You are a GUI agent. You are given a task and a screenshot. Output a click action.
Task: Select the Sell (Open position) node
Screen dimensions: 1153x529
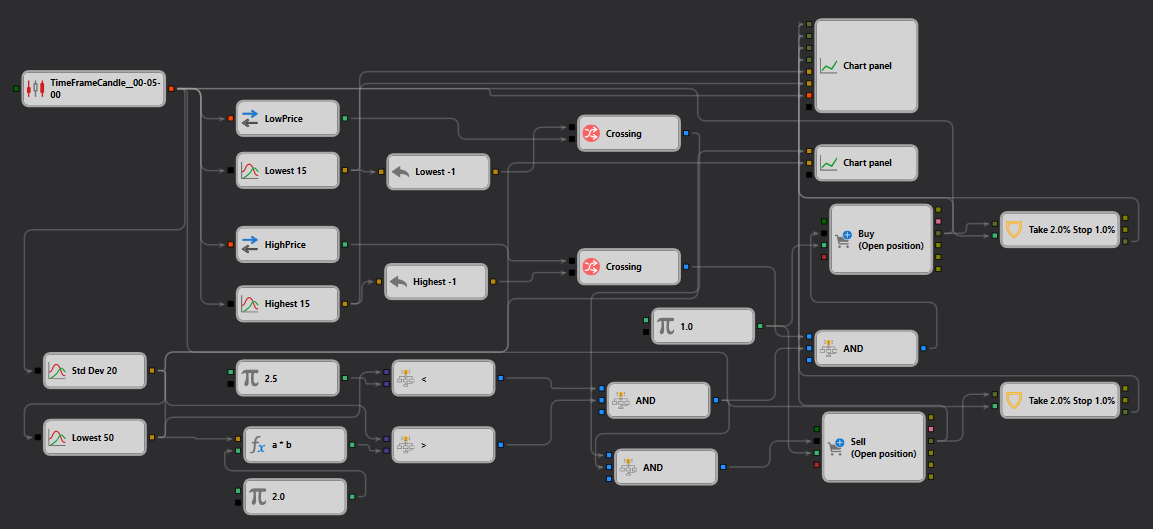coord(873,447)
